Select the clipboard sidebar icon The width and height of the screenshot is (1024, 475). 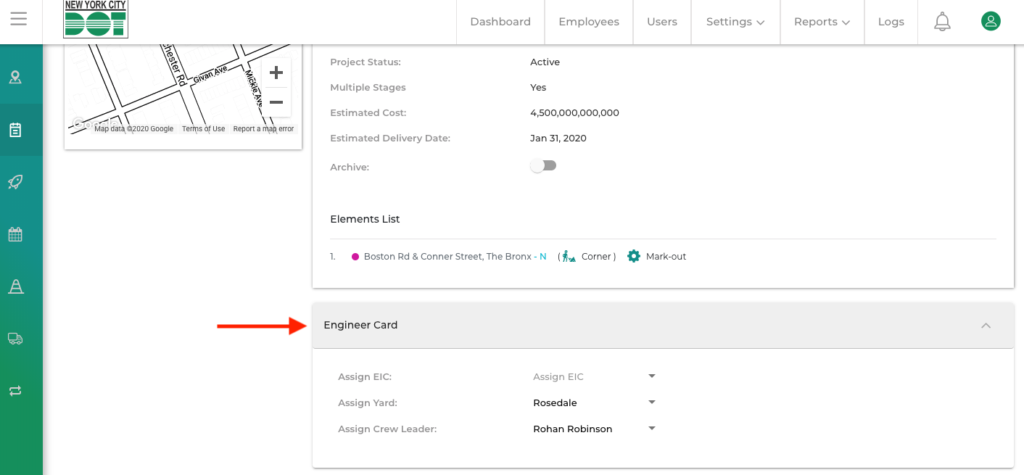click(x=16, y=130)
